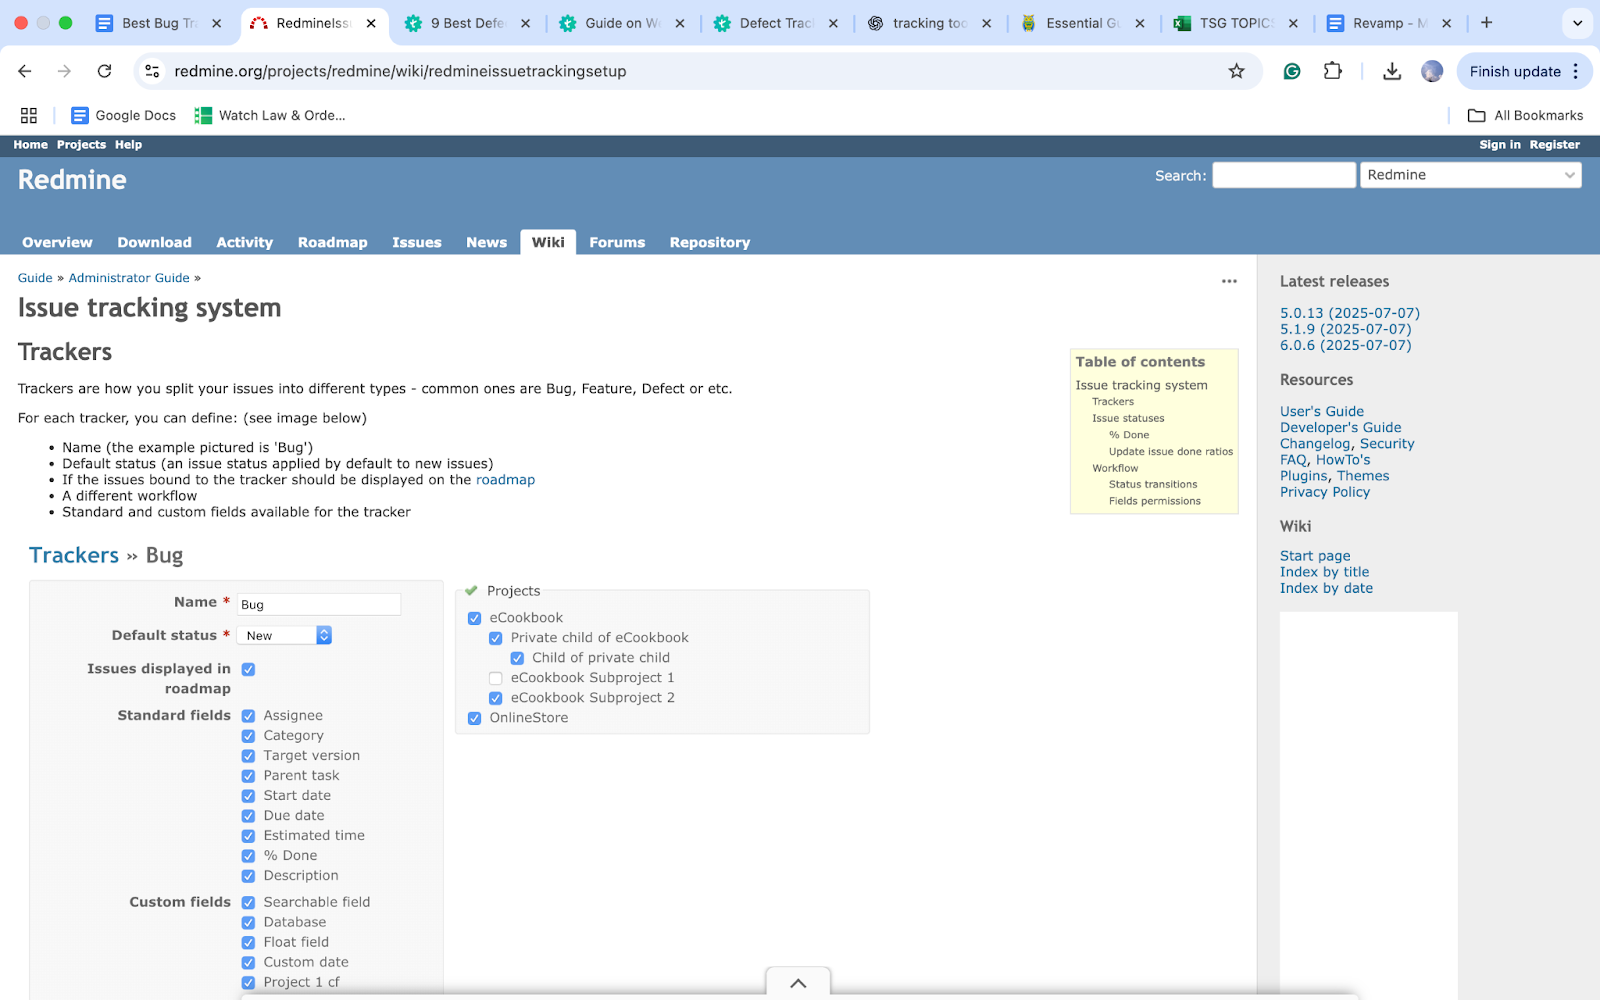Screen dimensions: 1600x1000
Task: Open the Downloads icon in toolbar
Action: click(1392, 71)
